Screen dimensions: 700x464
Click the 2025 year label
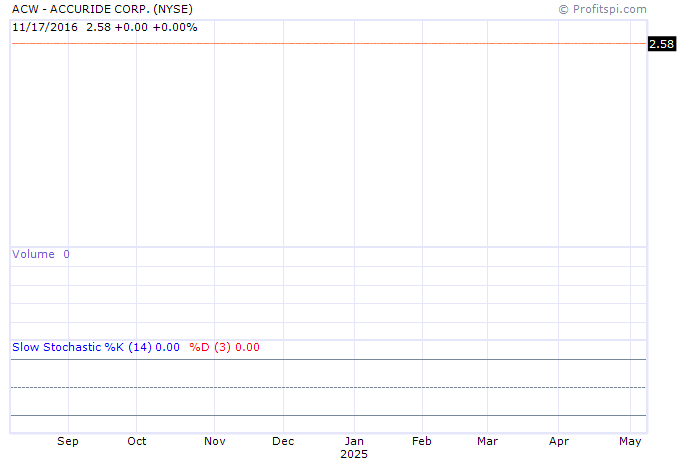[354, 454]
